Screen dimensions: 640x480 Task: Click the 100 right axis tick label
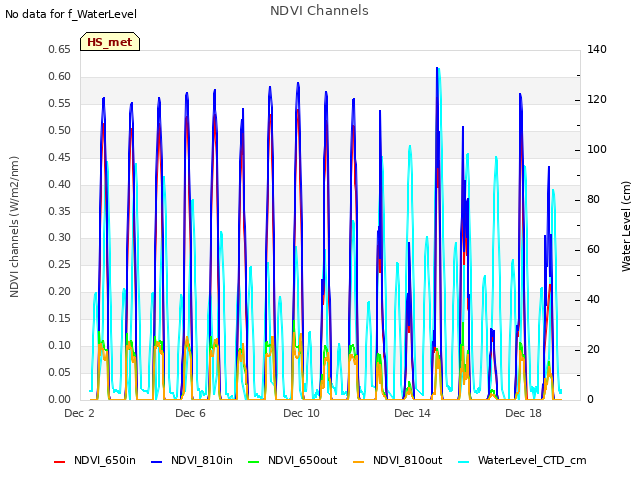click(x=597, y=149)
